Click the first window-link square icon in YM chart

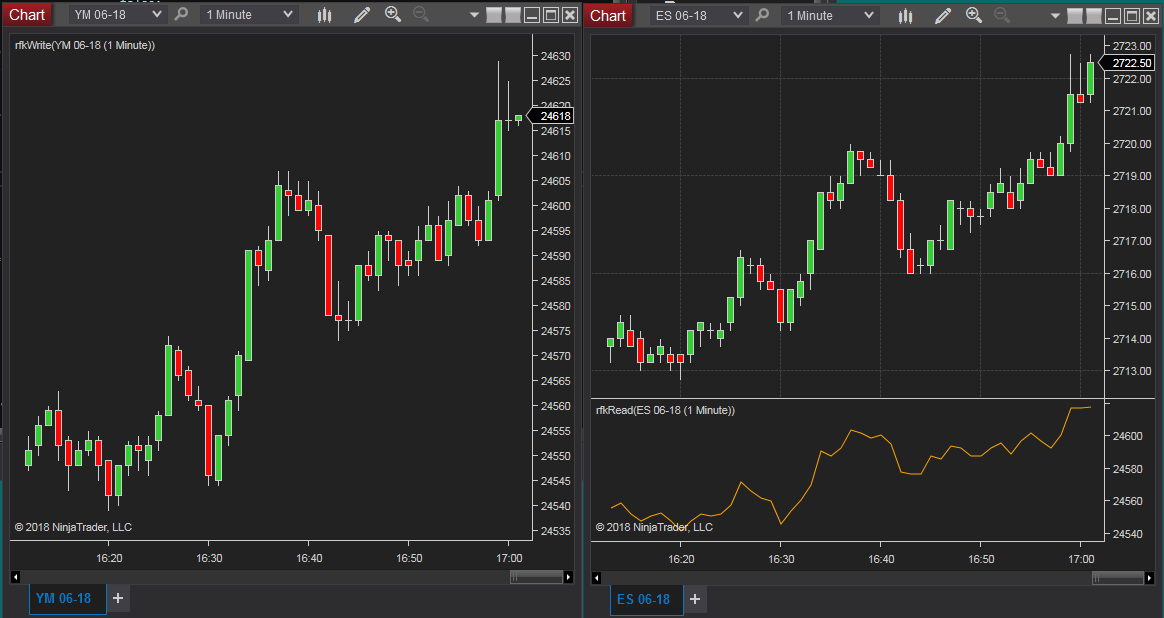click(x=494, y=16)
